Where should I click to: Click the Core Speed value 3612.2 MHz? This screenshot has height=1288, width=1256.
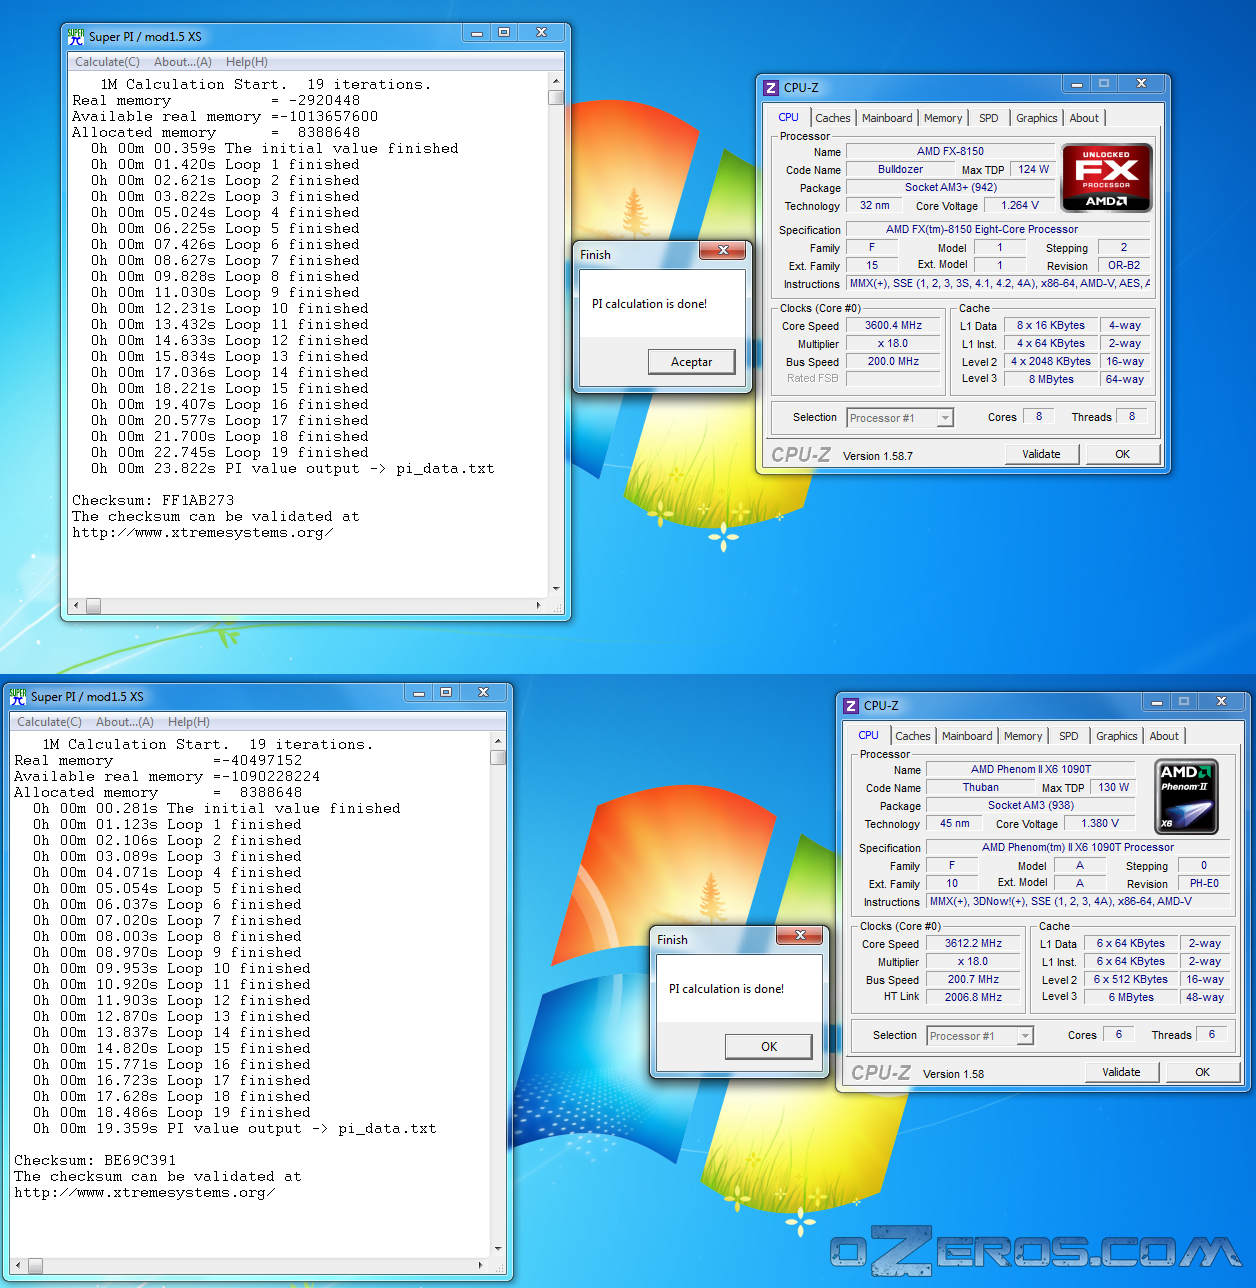tap(973, 944)
